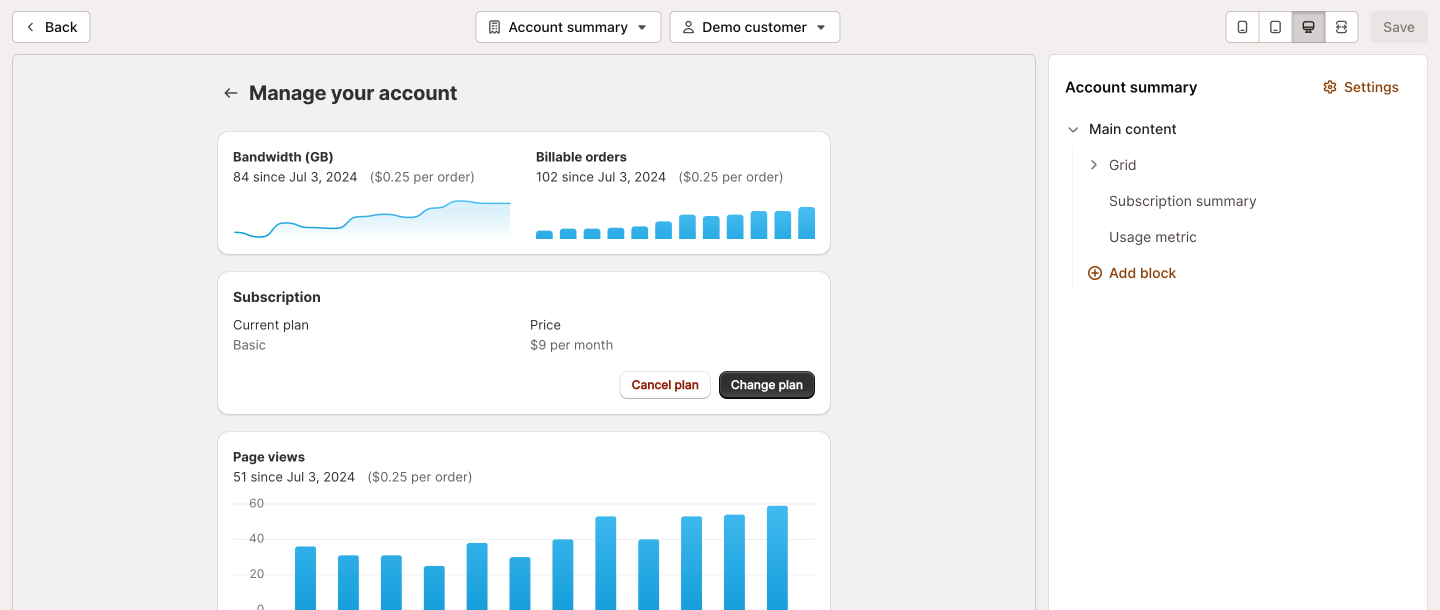Select the Subscription summary block
This screenshot has height=610, width=1440.
coord(1182,201)
